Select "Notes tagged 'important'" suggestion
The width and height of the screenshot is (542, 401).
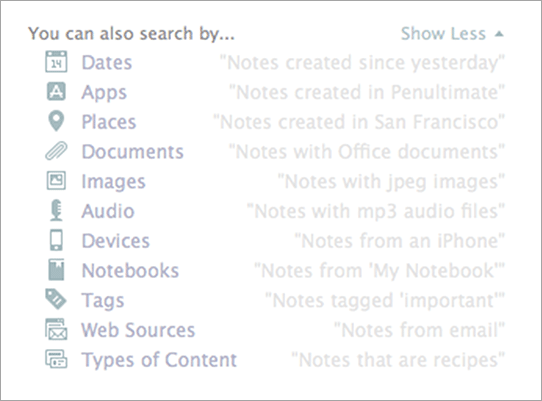point(385,300)
